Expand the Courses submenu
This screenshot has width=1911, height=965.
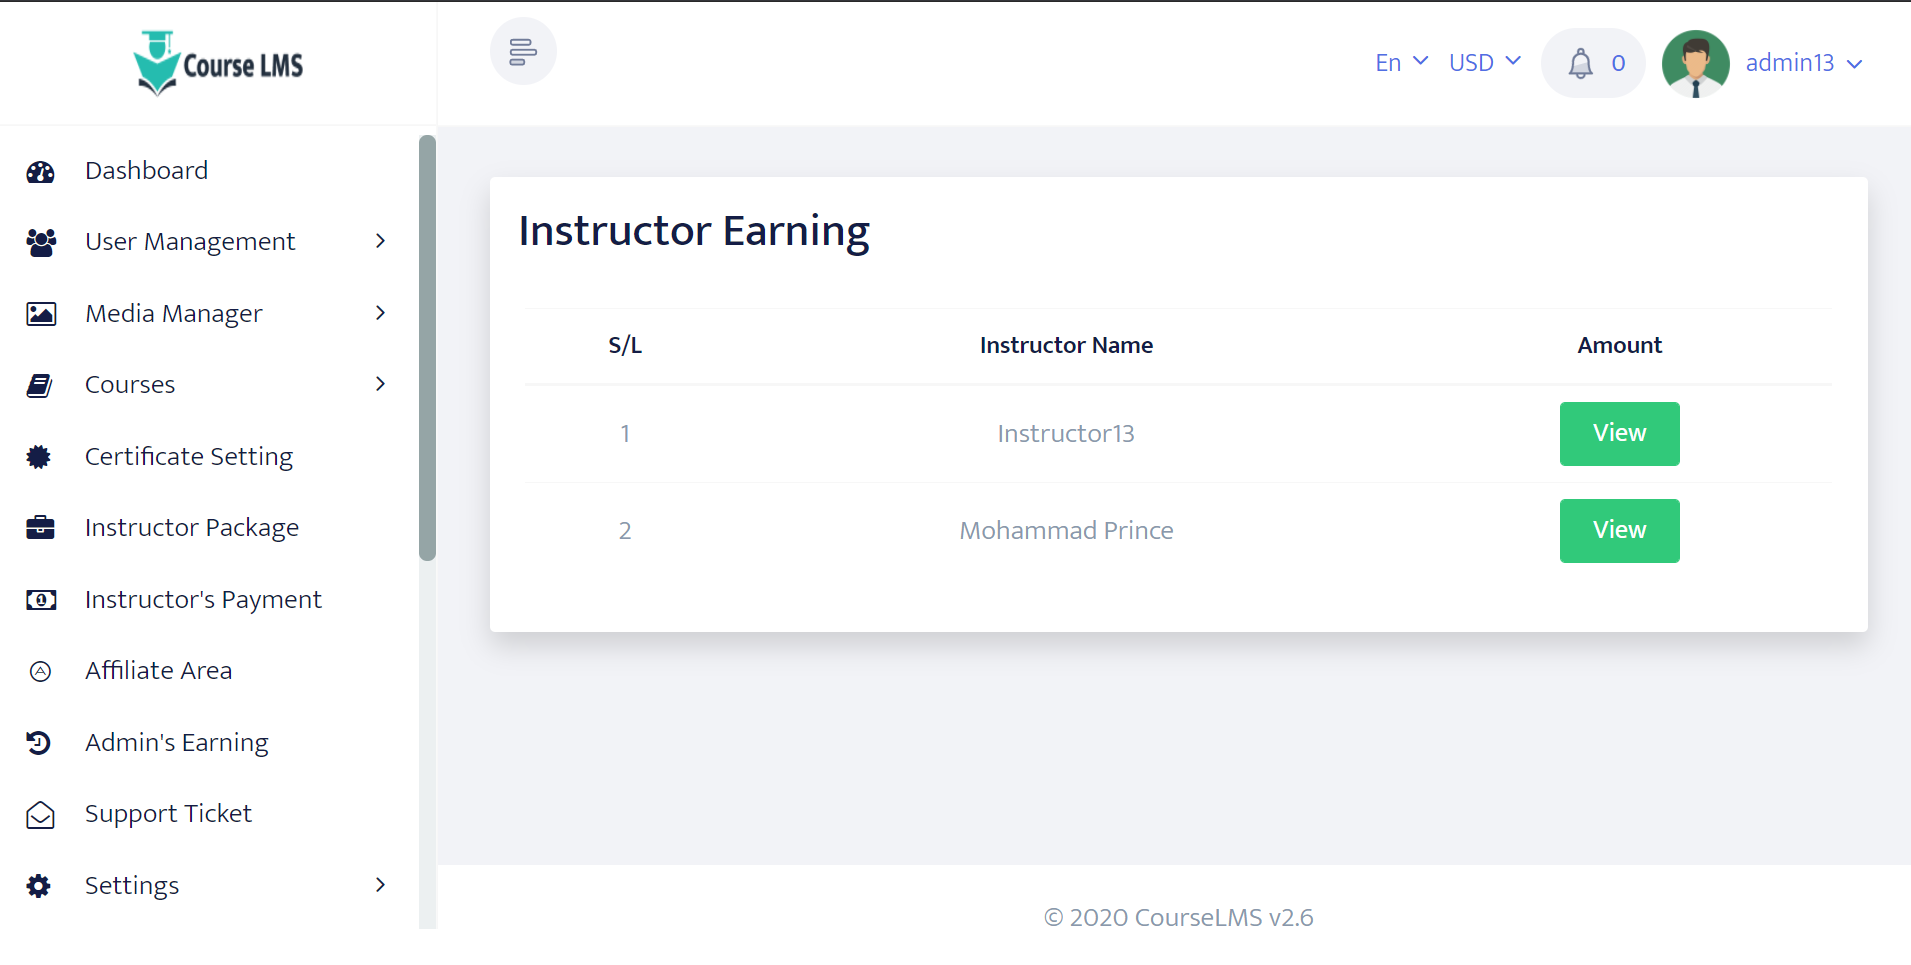coord(380,384)
